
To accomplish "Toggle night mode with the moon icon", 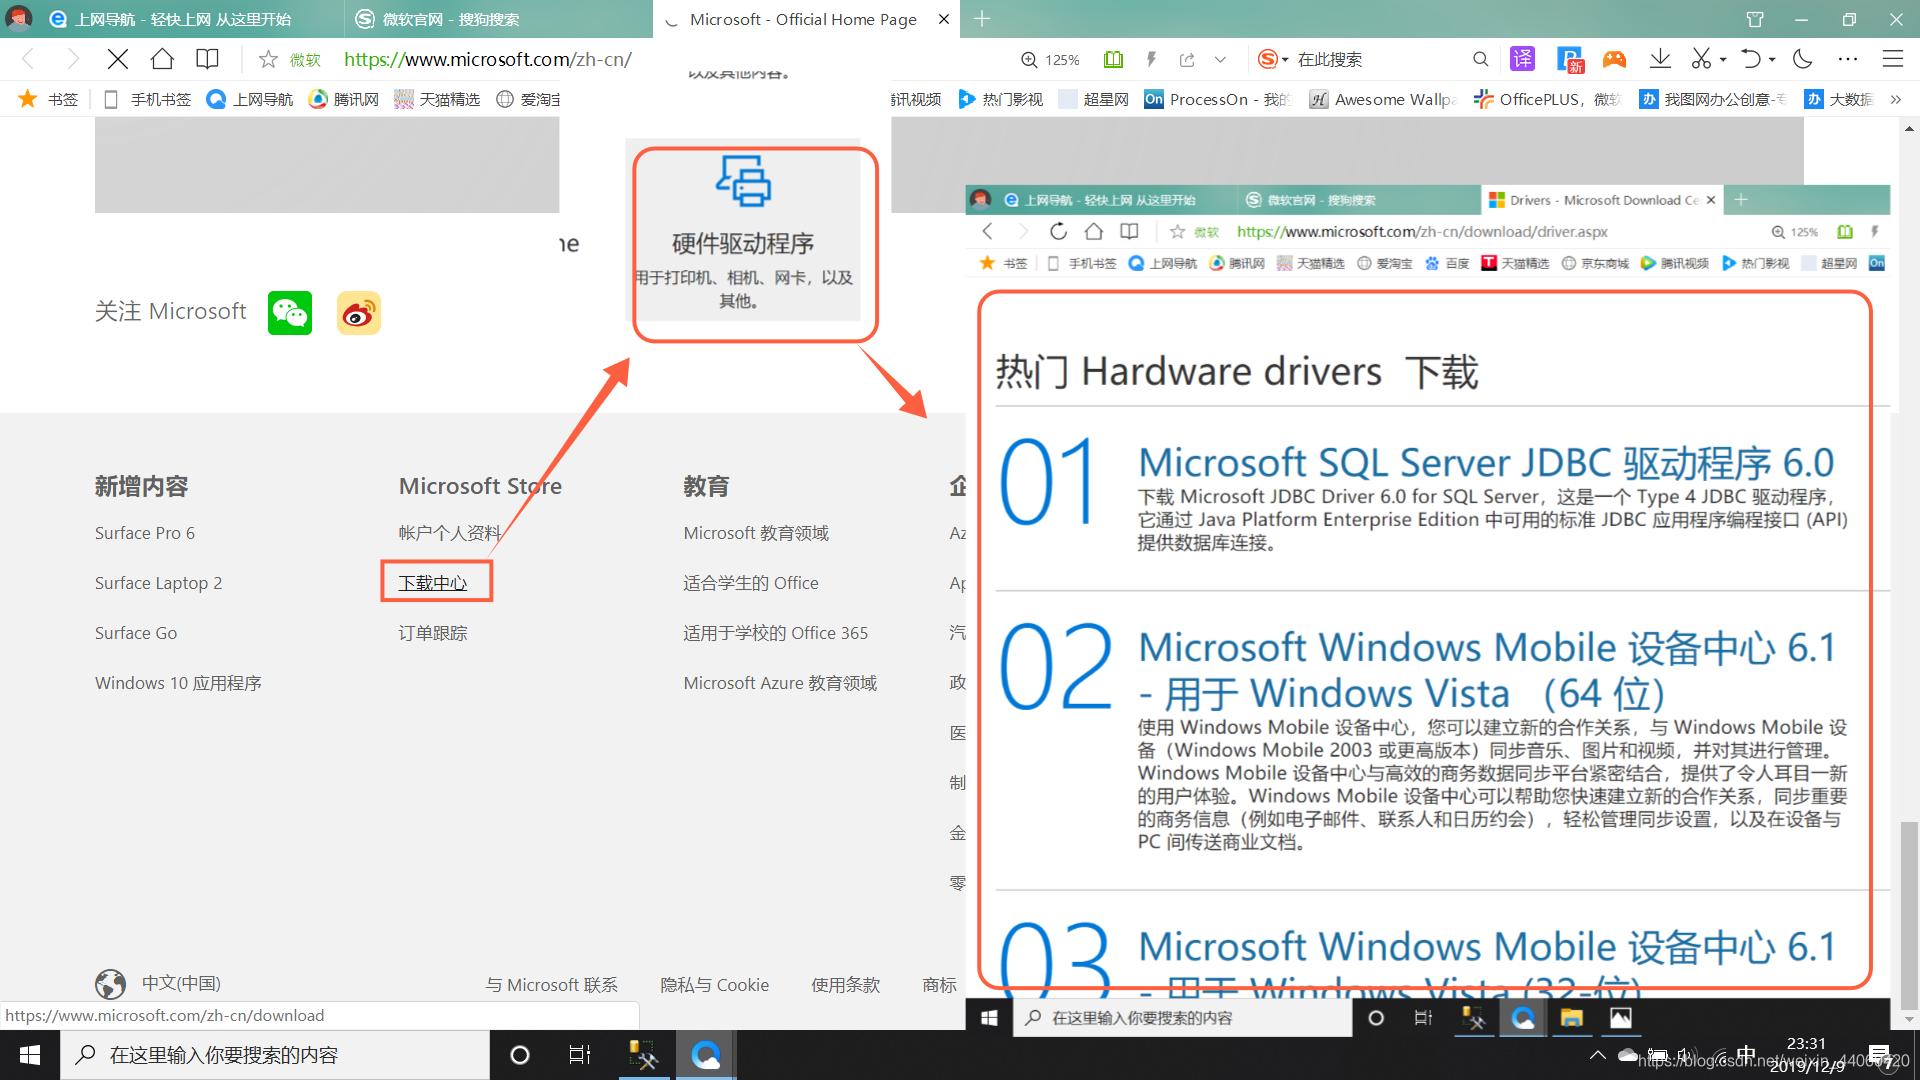I will (x=1803, y=59).
